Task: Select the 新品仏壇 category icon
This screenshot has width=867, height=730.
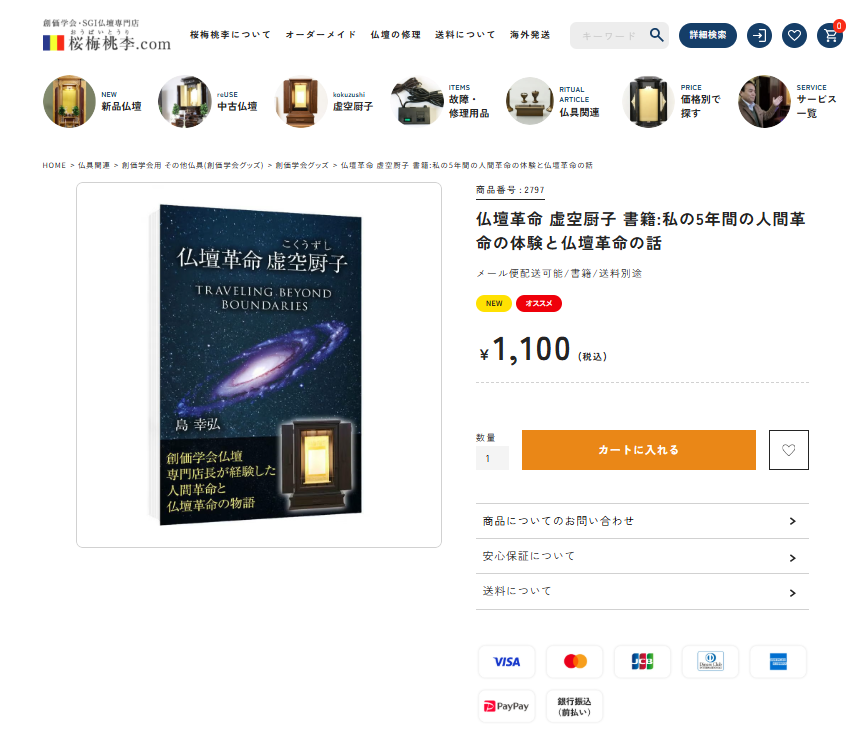Action: [69, 102]
